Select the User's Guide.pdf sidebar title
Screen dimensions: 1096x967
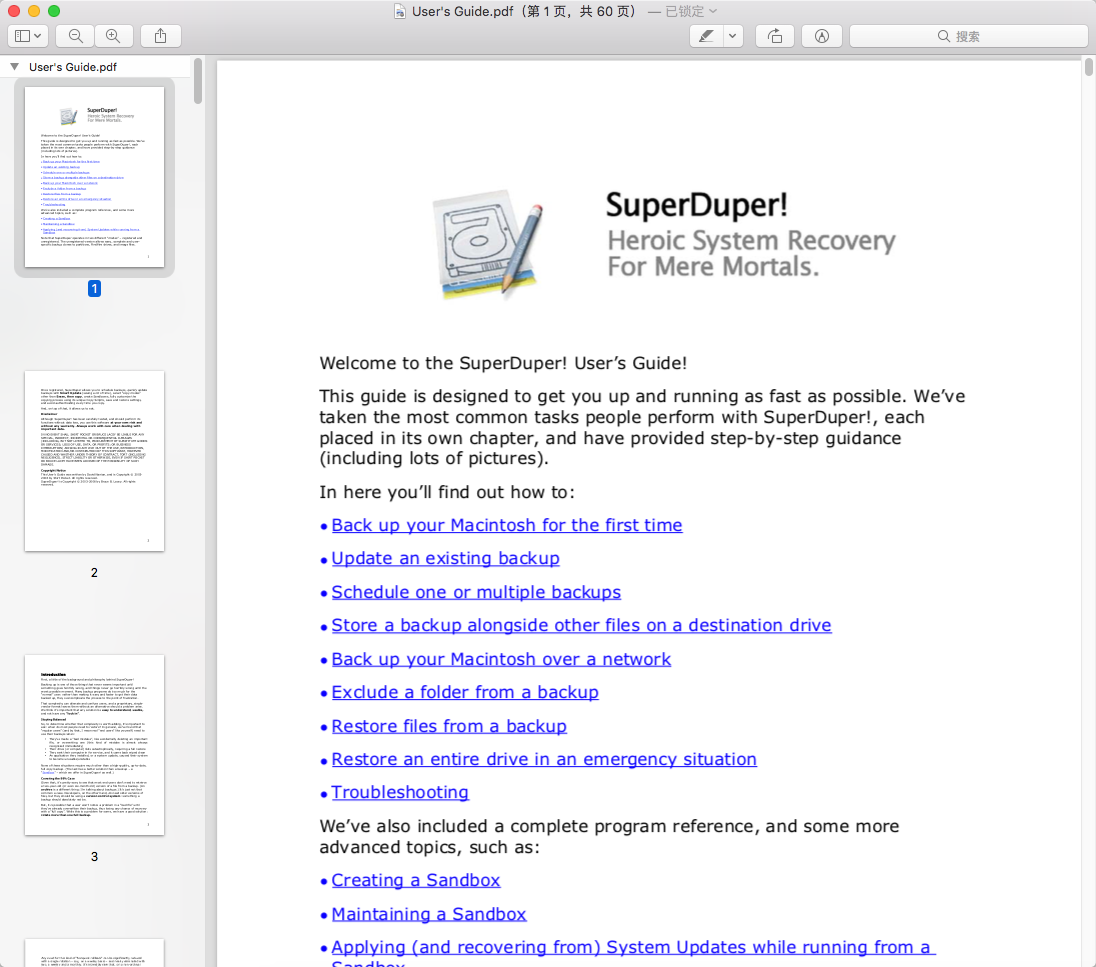point(73,67)
